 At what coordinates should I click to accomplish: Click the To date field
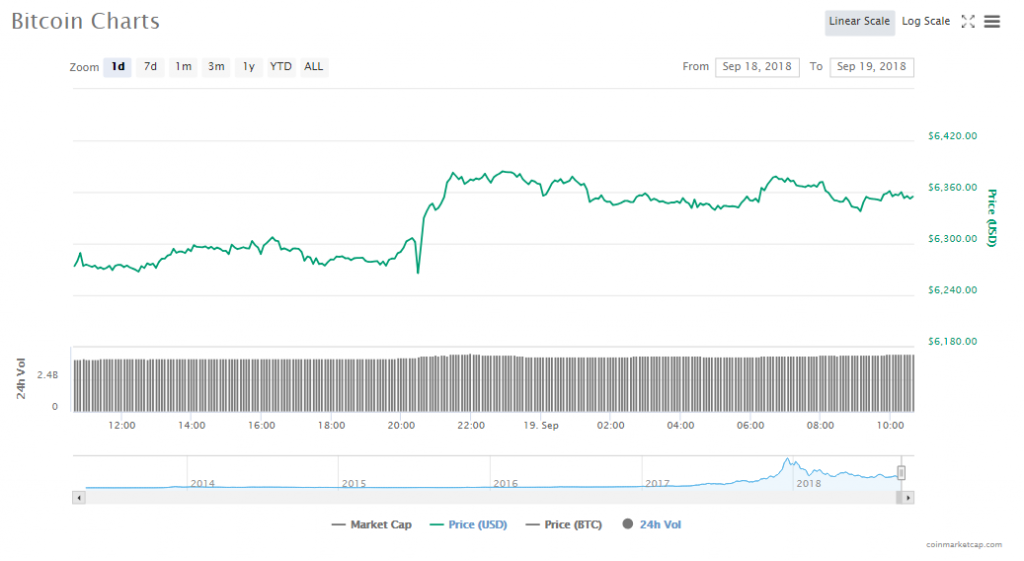(871, 67)
